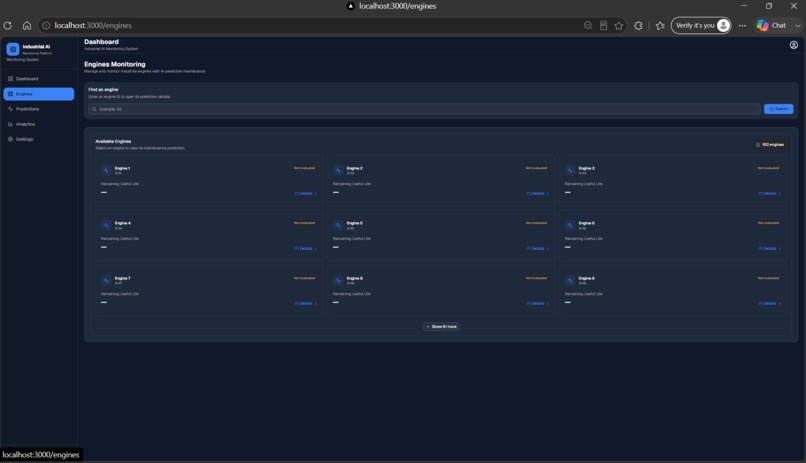The width and height of the screenshot is (806, 463).
Task: Click the activity icon on Engine 2 card
Action: point(338,171)
